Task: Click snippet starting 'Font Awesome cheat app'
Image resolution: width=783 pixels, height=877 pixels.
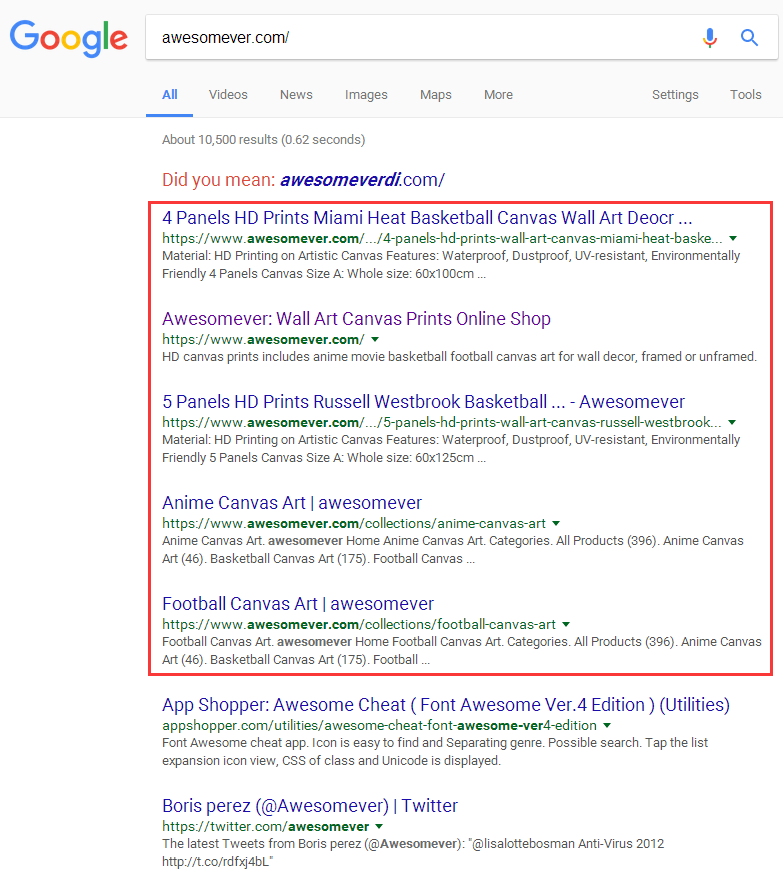Action: (435, 752)
